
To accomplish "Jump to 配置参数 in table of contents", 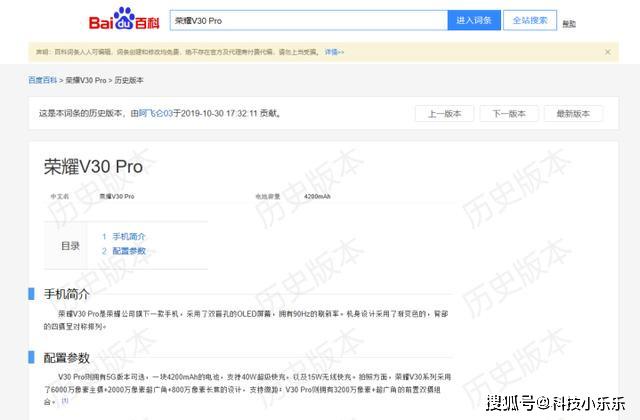I will [x=129, y=251].
